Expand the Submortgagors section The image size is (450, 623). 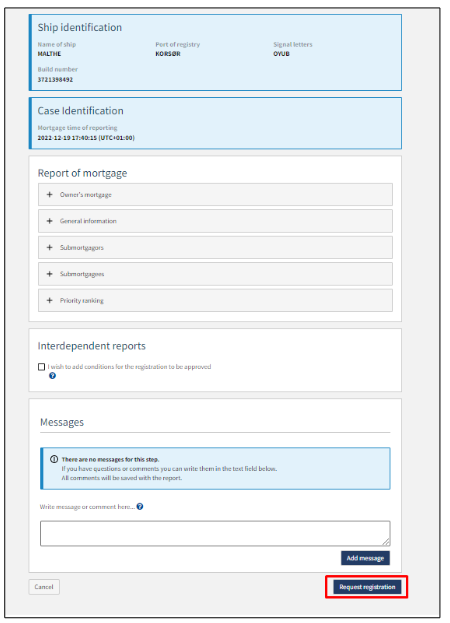coord(215,248)
